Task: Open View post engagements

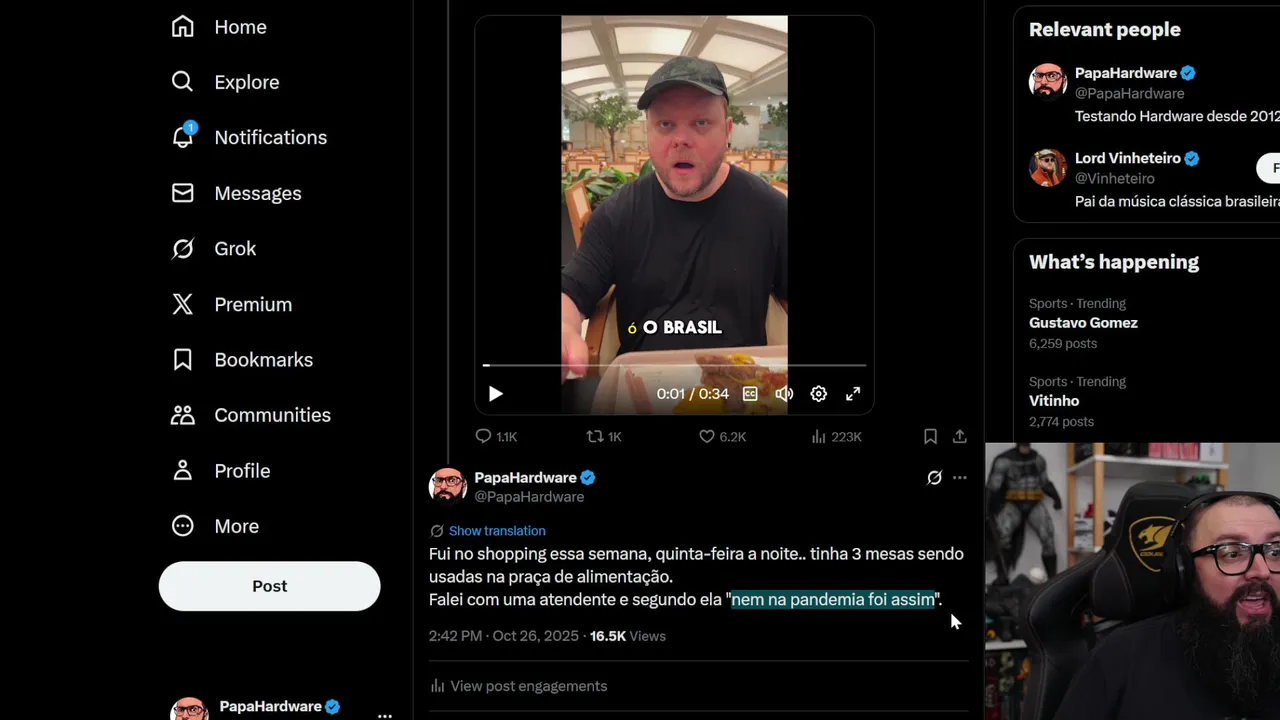Action: click(x=528, y=686)
